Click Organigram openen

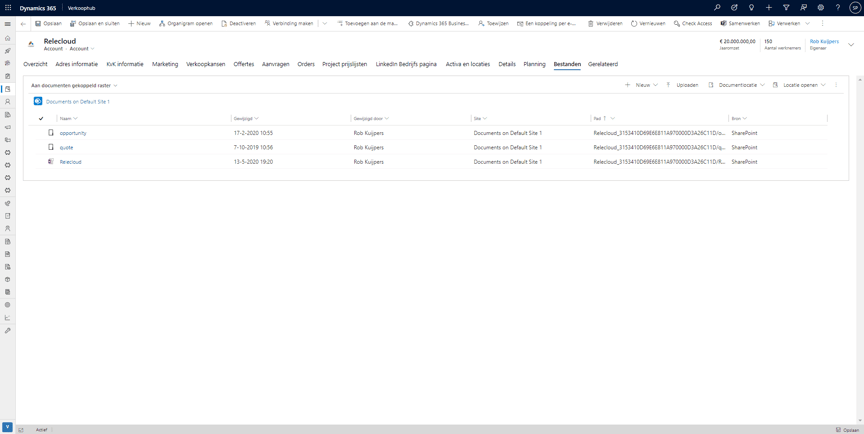[x=186, y=24]
